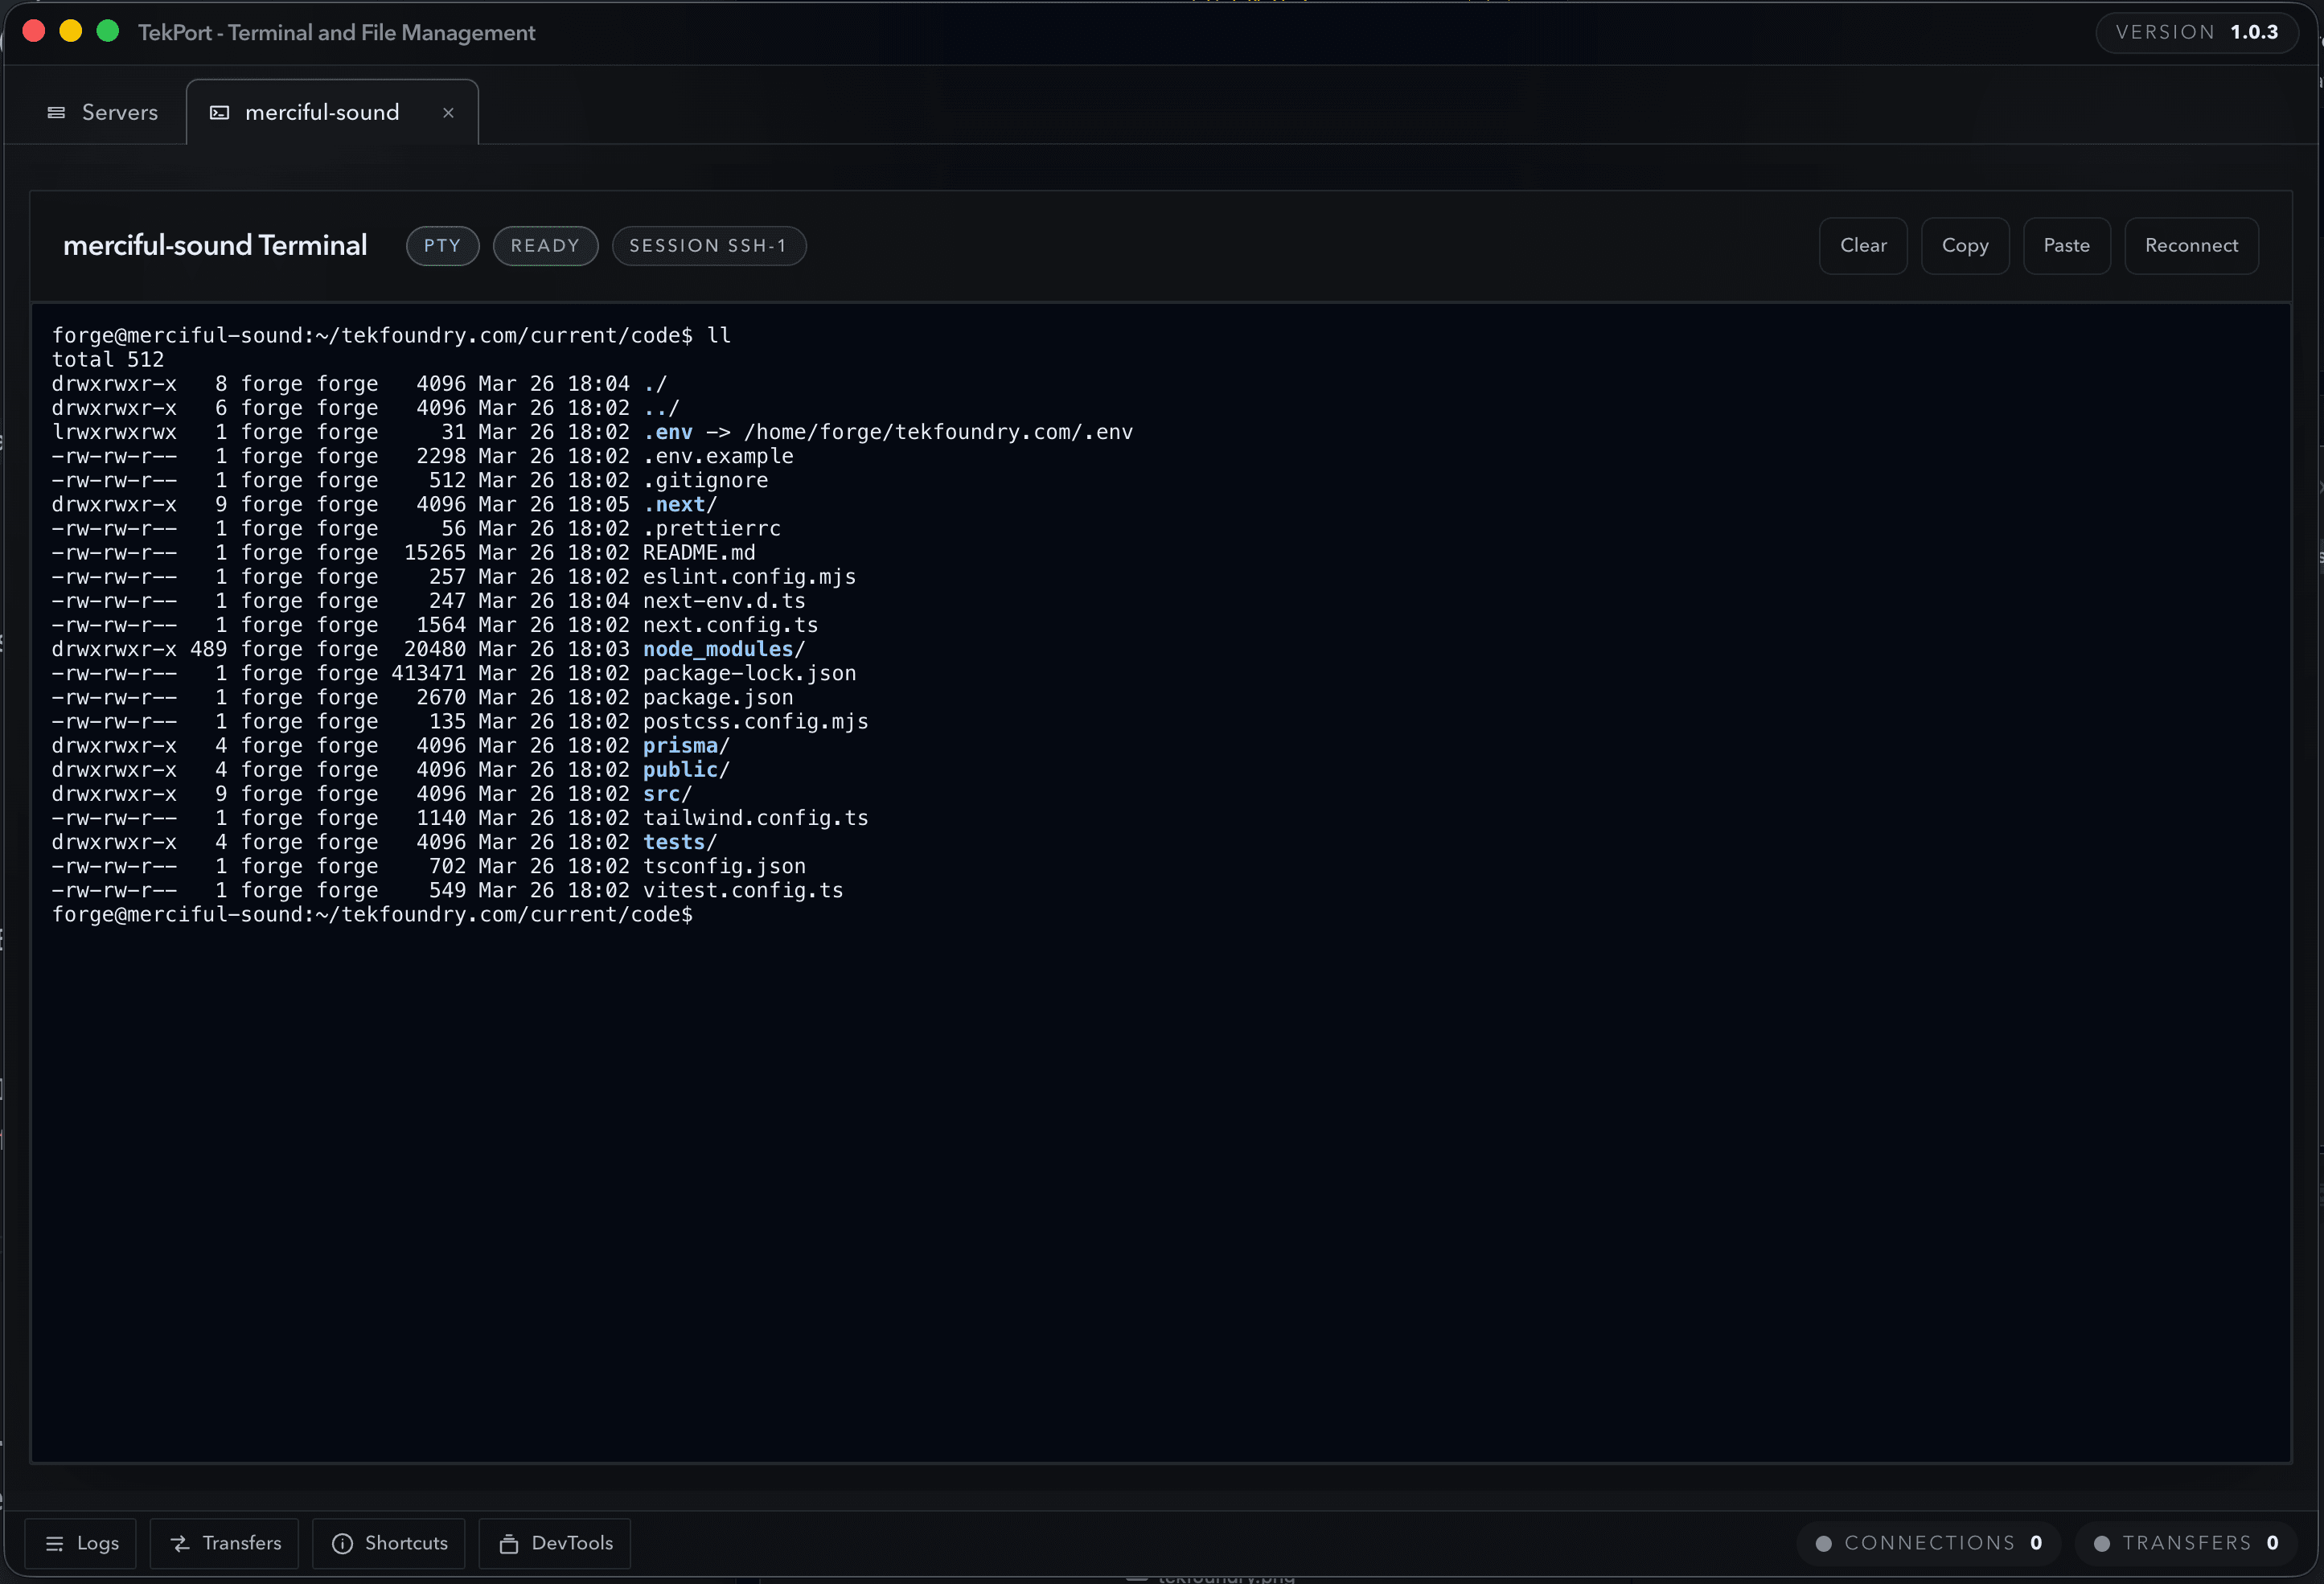Screen dimensions: 2324x1584
Task: Click the Servers list icon
Action: (x=56, y=112)
